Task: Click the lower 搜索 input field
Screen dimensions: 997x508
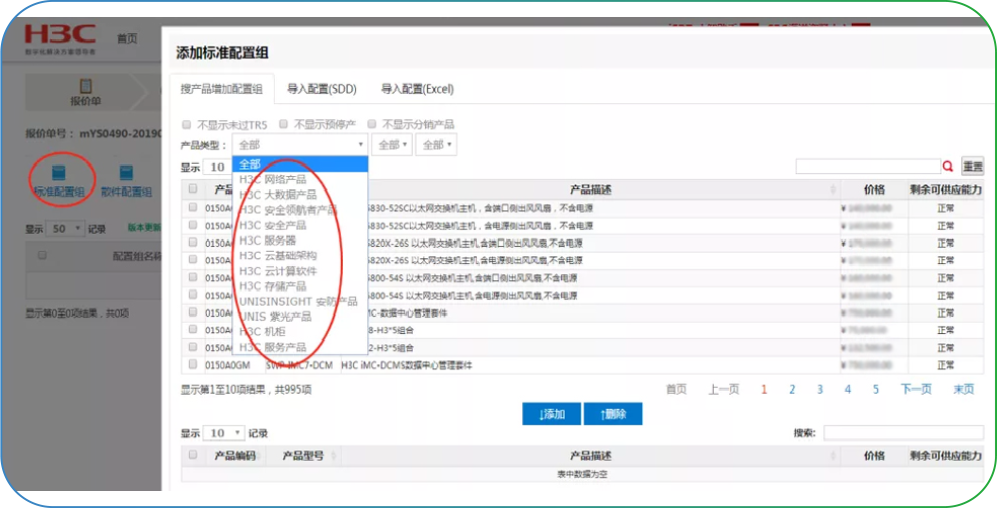Action: point(904,433)
